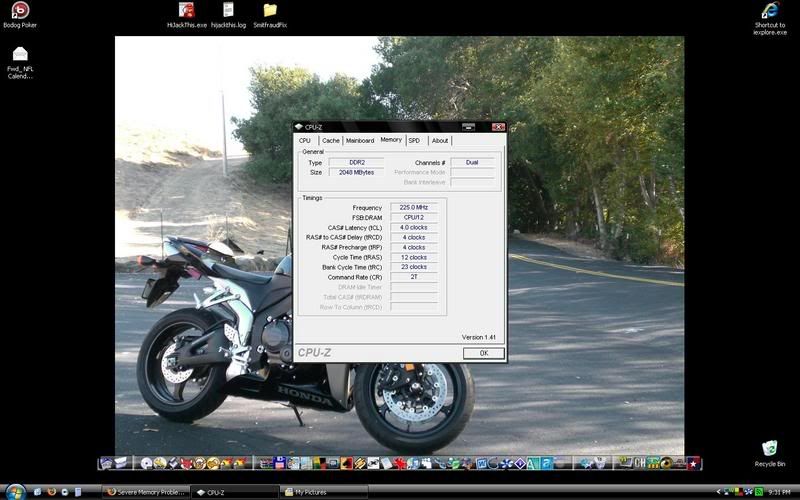Select the HiJackThis.exe desktop icon
Image resolution: width=800 pixels, height=500 pixels.
pyautogui.click(x=185, y=11)
